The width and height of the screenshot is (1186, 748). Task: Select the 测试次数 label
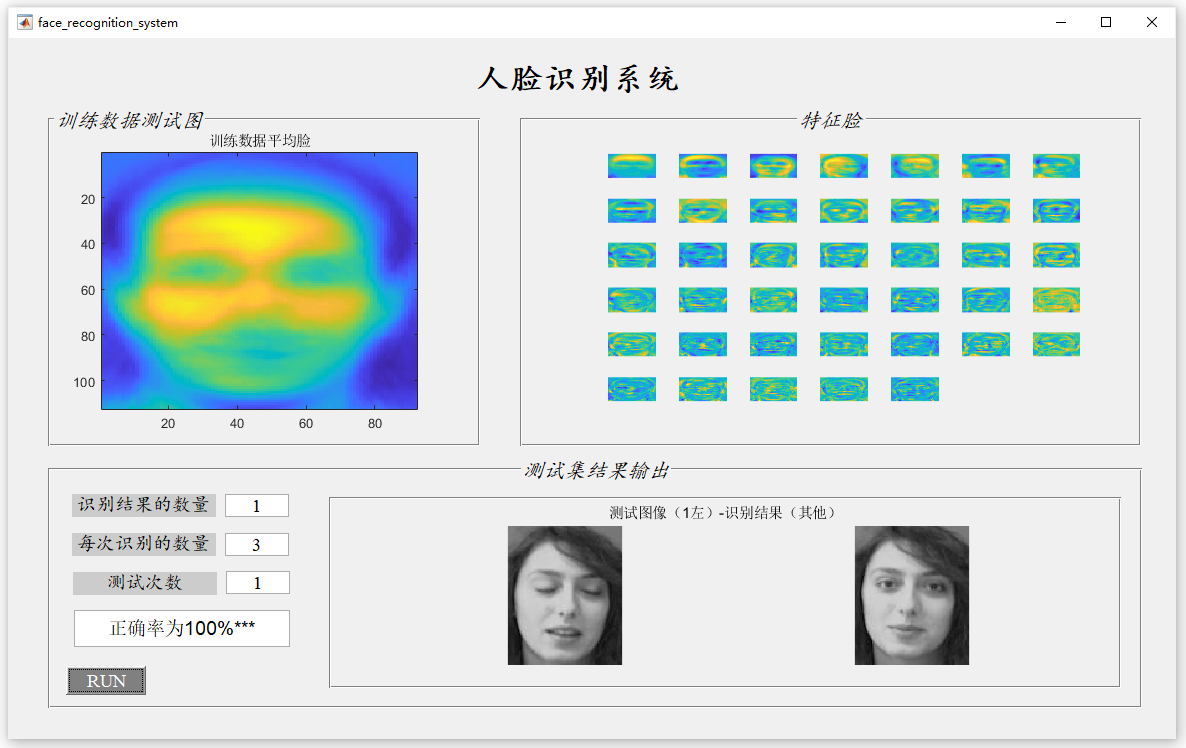pos(144,583)
